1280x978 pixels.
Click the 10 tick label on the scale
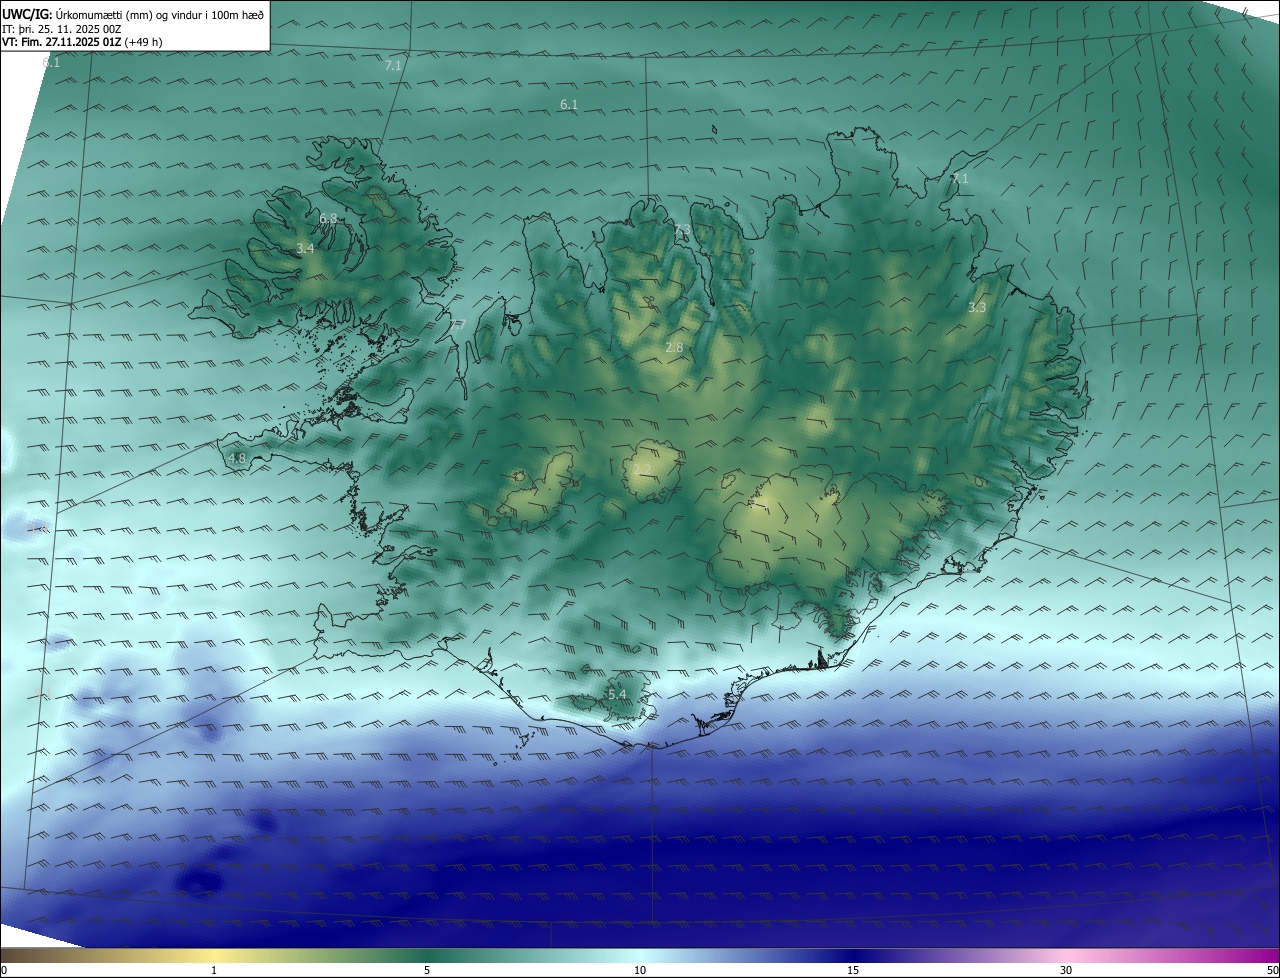point(640,970)
